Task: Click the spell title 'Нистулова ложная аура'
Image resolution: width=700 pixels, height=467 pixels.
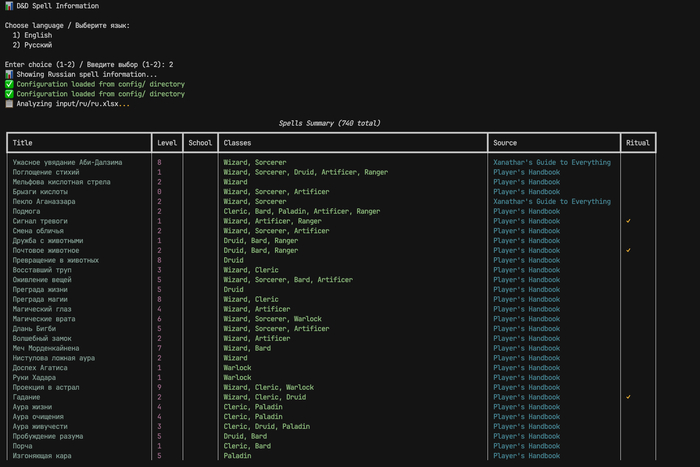Action: [x=54, y=358]
